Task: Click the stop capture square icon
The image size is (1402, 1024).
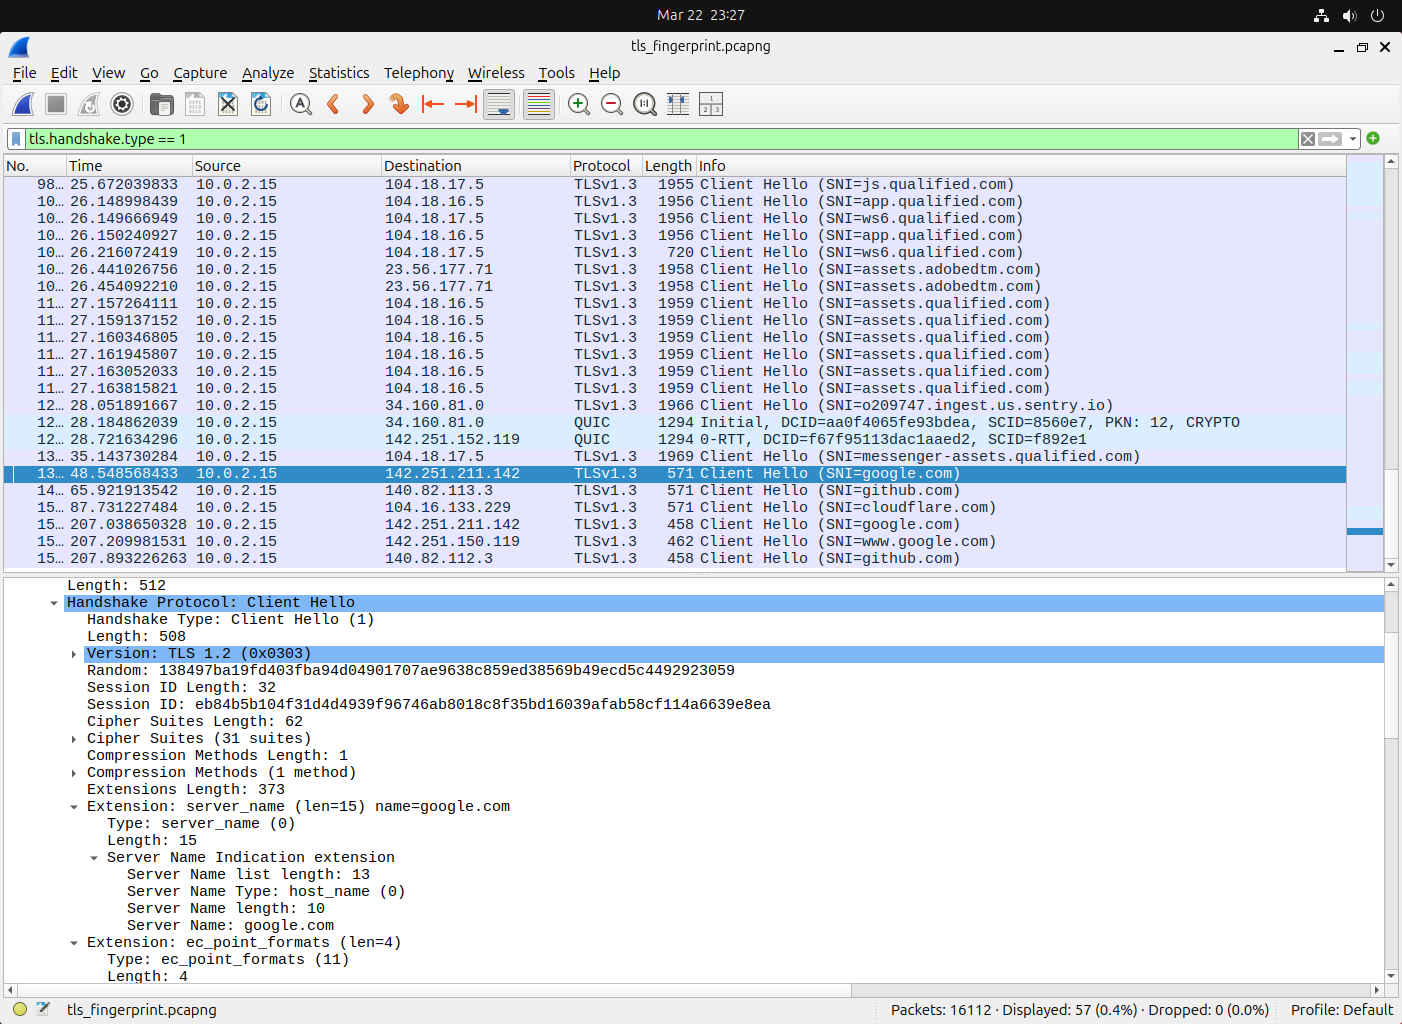Action: (x=56, y=104)
